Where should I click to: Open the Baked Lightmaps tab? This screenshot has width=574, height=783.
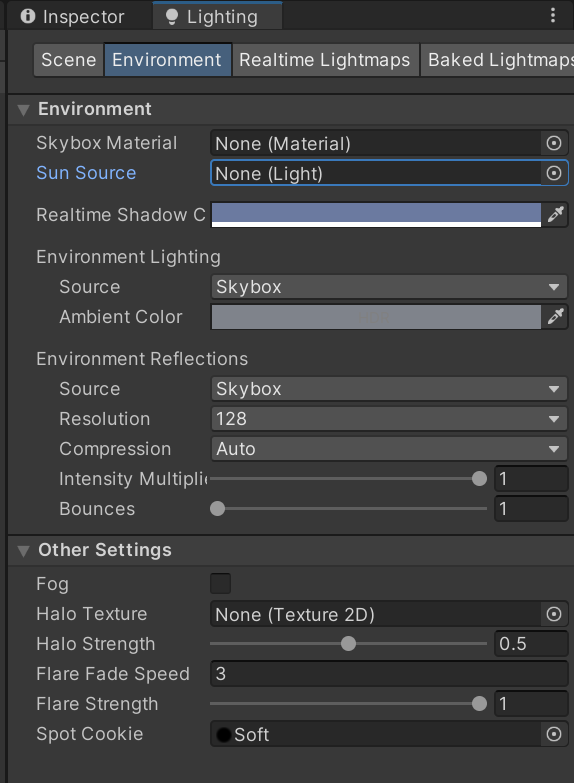coord(497,60)
